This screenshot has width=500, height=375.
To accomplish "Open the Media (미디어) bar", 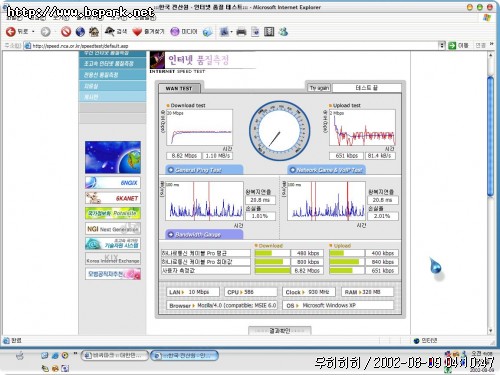I will (x=184, y=32).
